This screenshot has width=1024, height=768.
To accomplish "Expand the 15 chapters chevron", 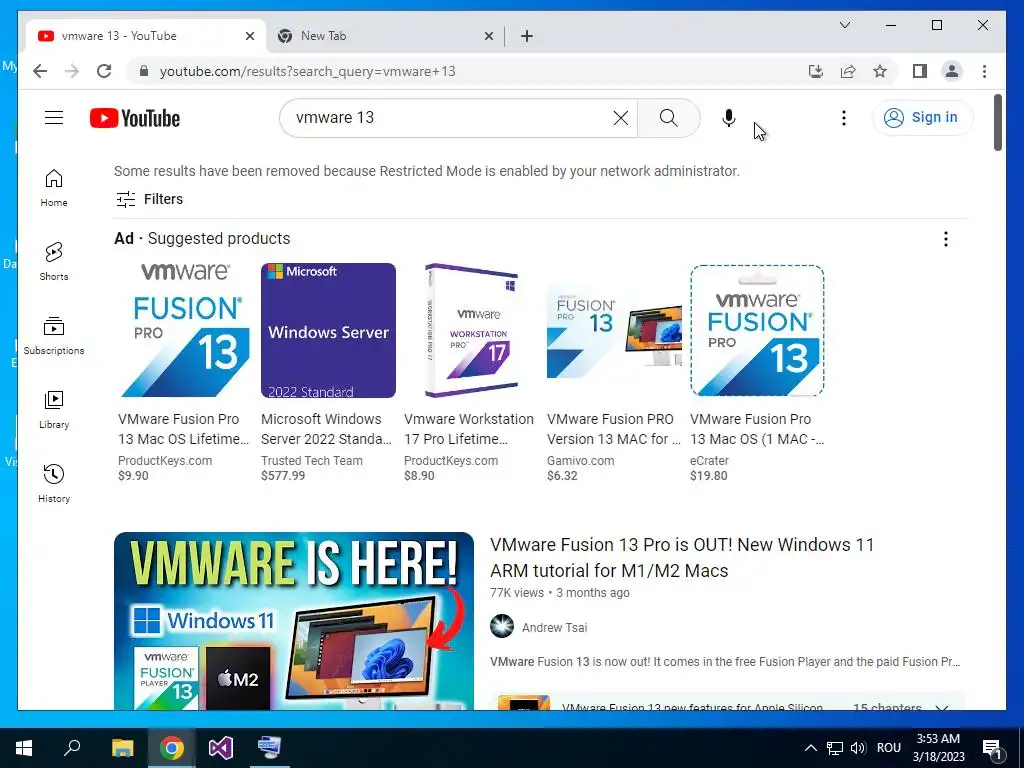I will pyautogui.click(x=941, y=707).
